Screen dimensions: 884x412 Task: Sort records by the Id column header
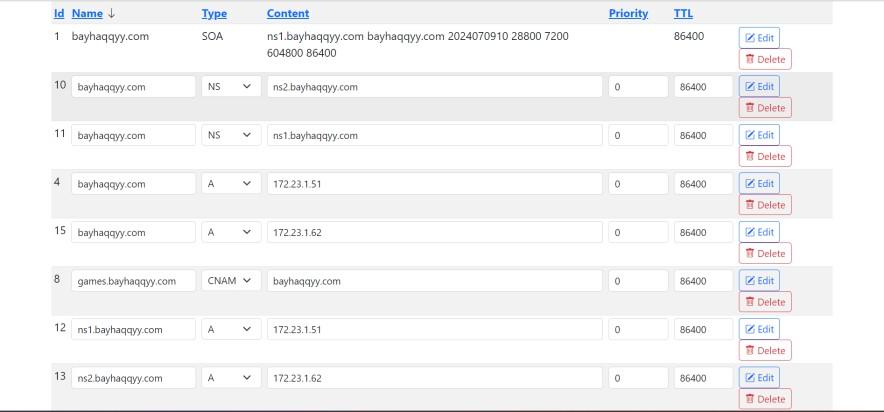[x=59, y=14]
